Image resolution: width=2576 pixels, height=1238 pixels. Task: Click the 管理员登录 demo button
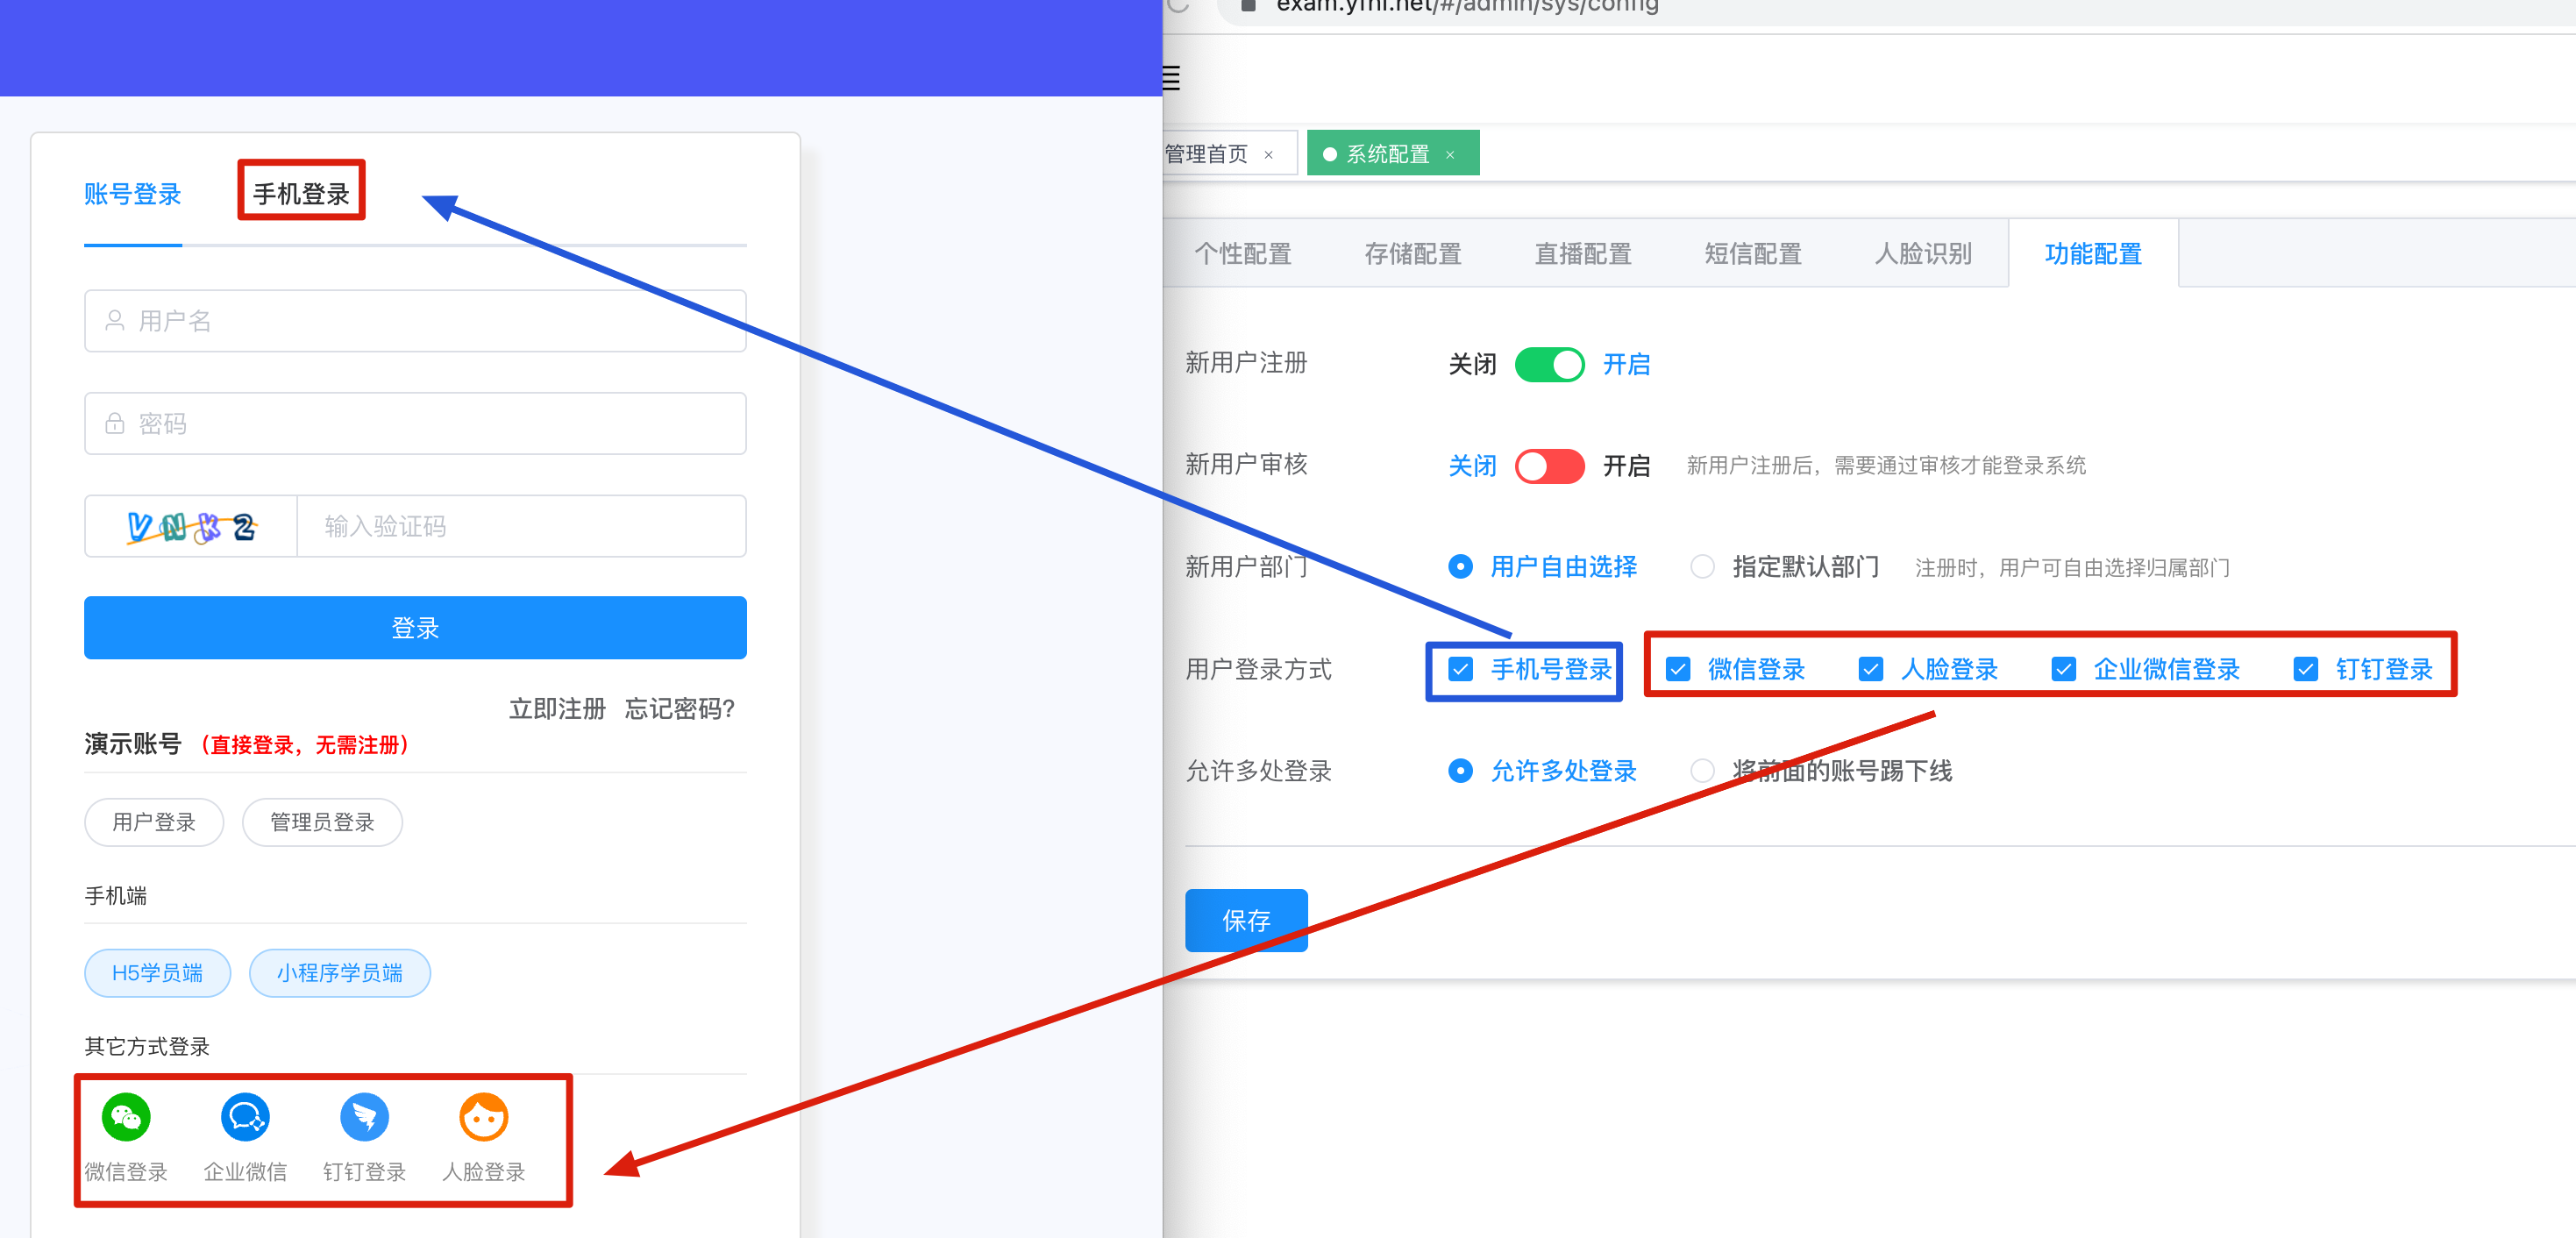click(322, 822)
